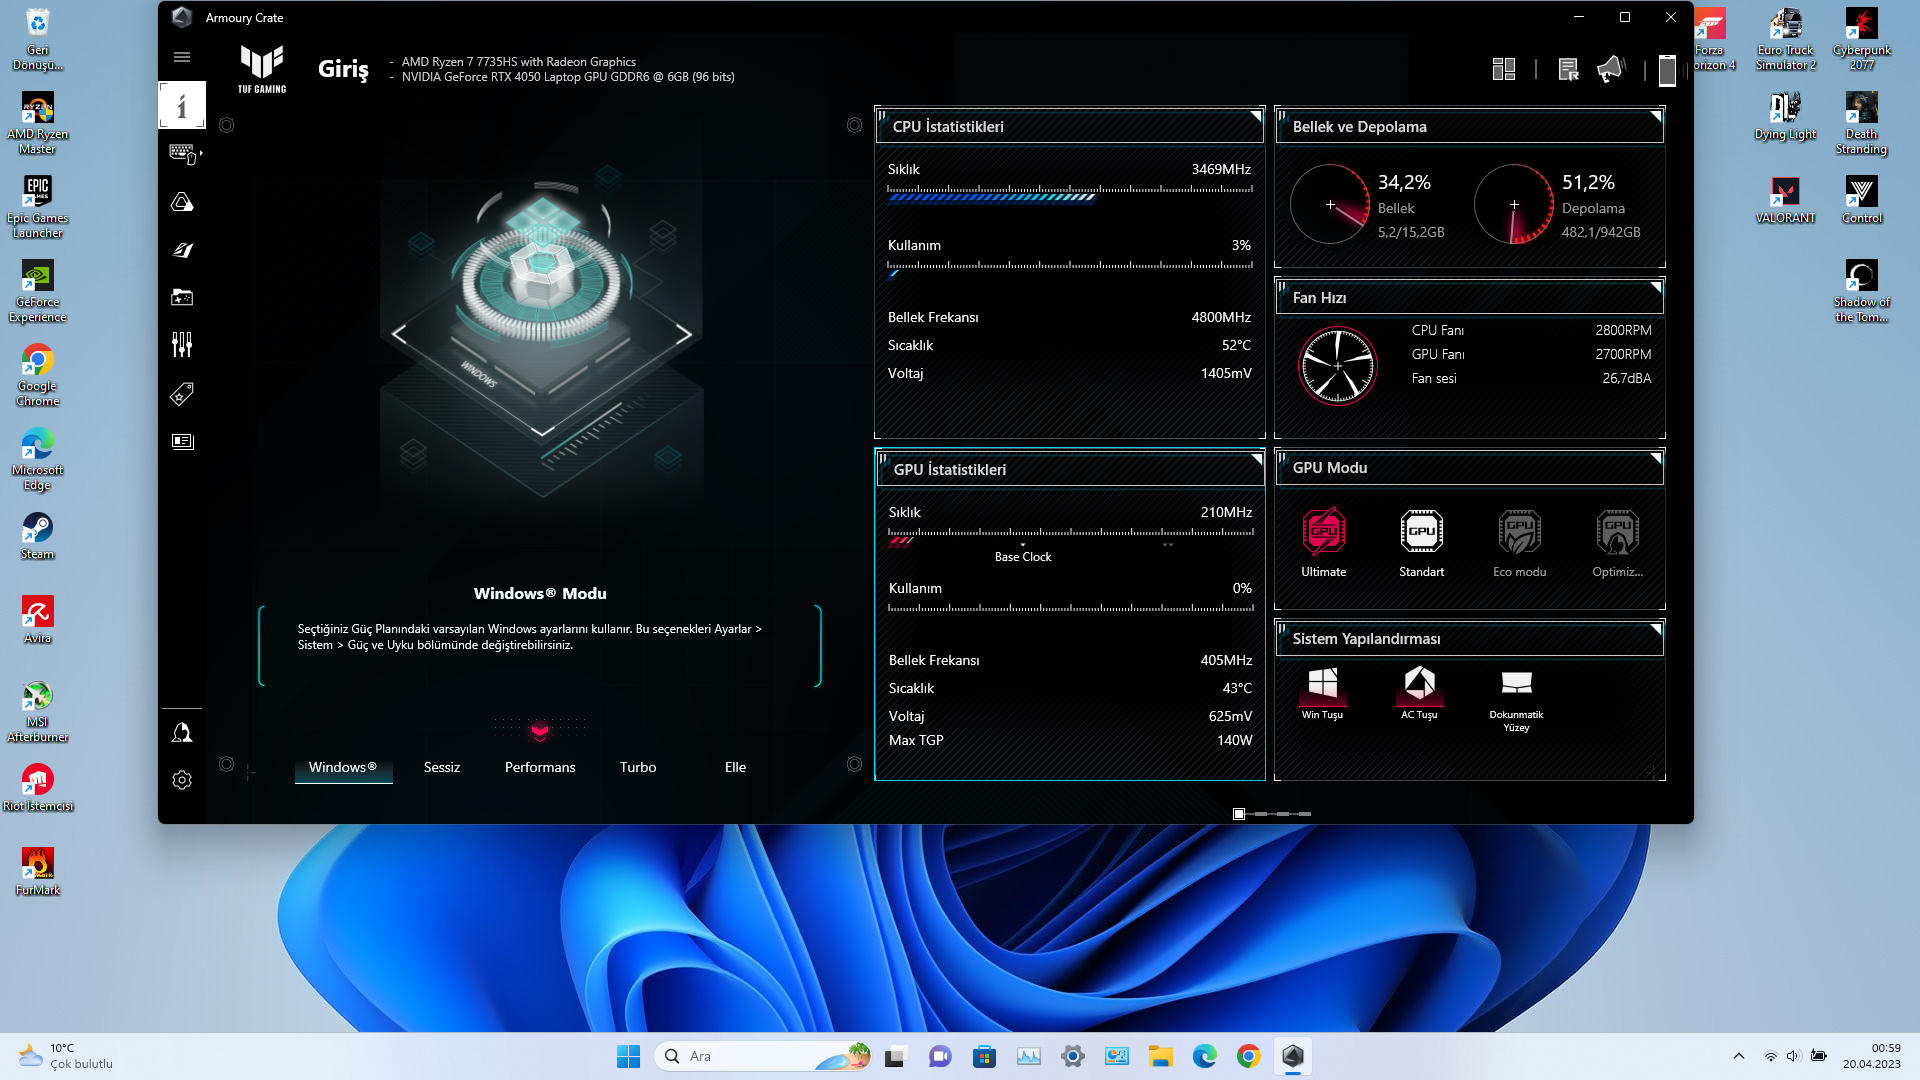Viewport: 1920px width, 1080px height.
Task: Switch to Turbo operating mode tab
Action: point(638,767)
